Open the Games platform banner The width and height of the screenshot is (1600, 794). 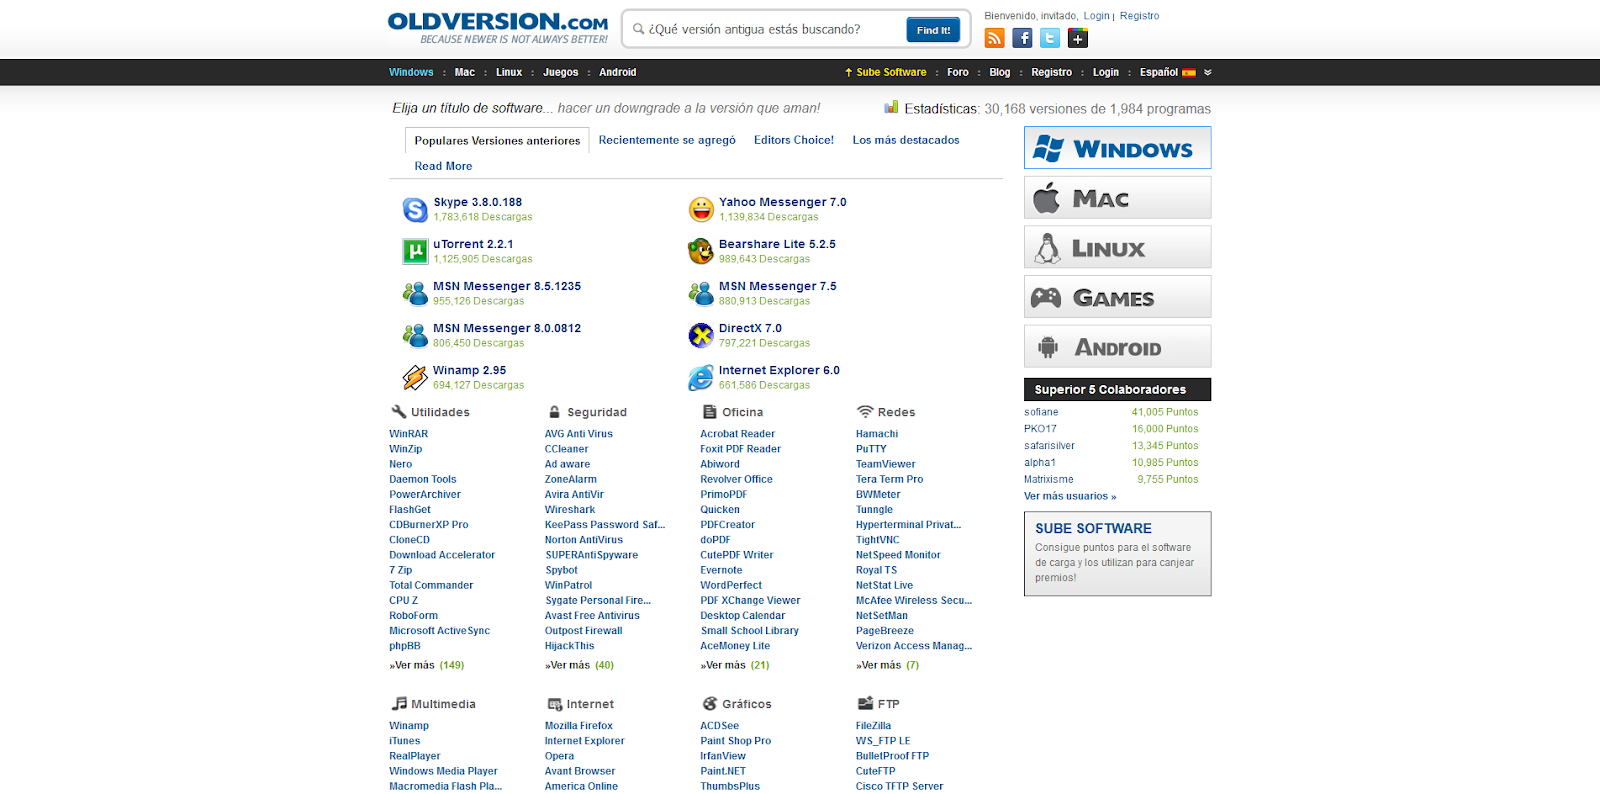(x=1117, y=297)
